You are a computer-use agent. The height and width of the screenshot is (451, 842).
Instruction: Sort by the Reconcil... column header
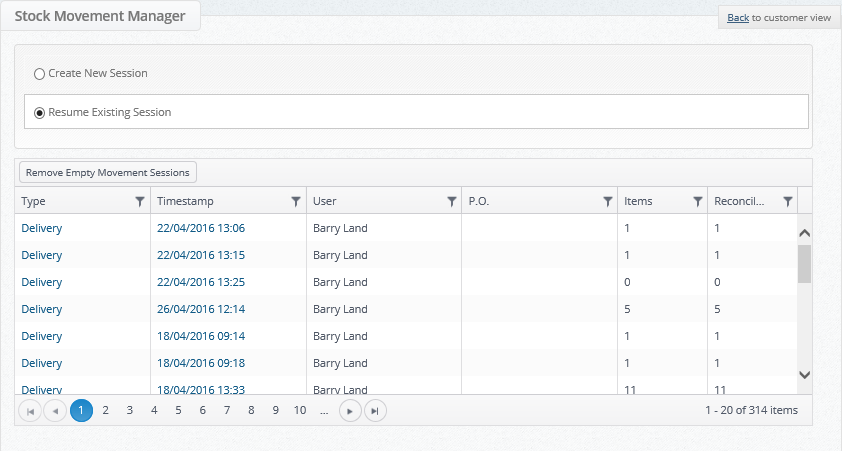pyautogui.click(x=739, y=201)
